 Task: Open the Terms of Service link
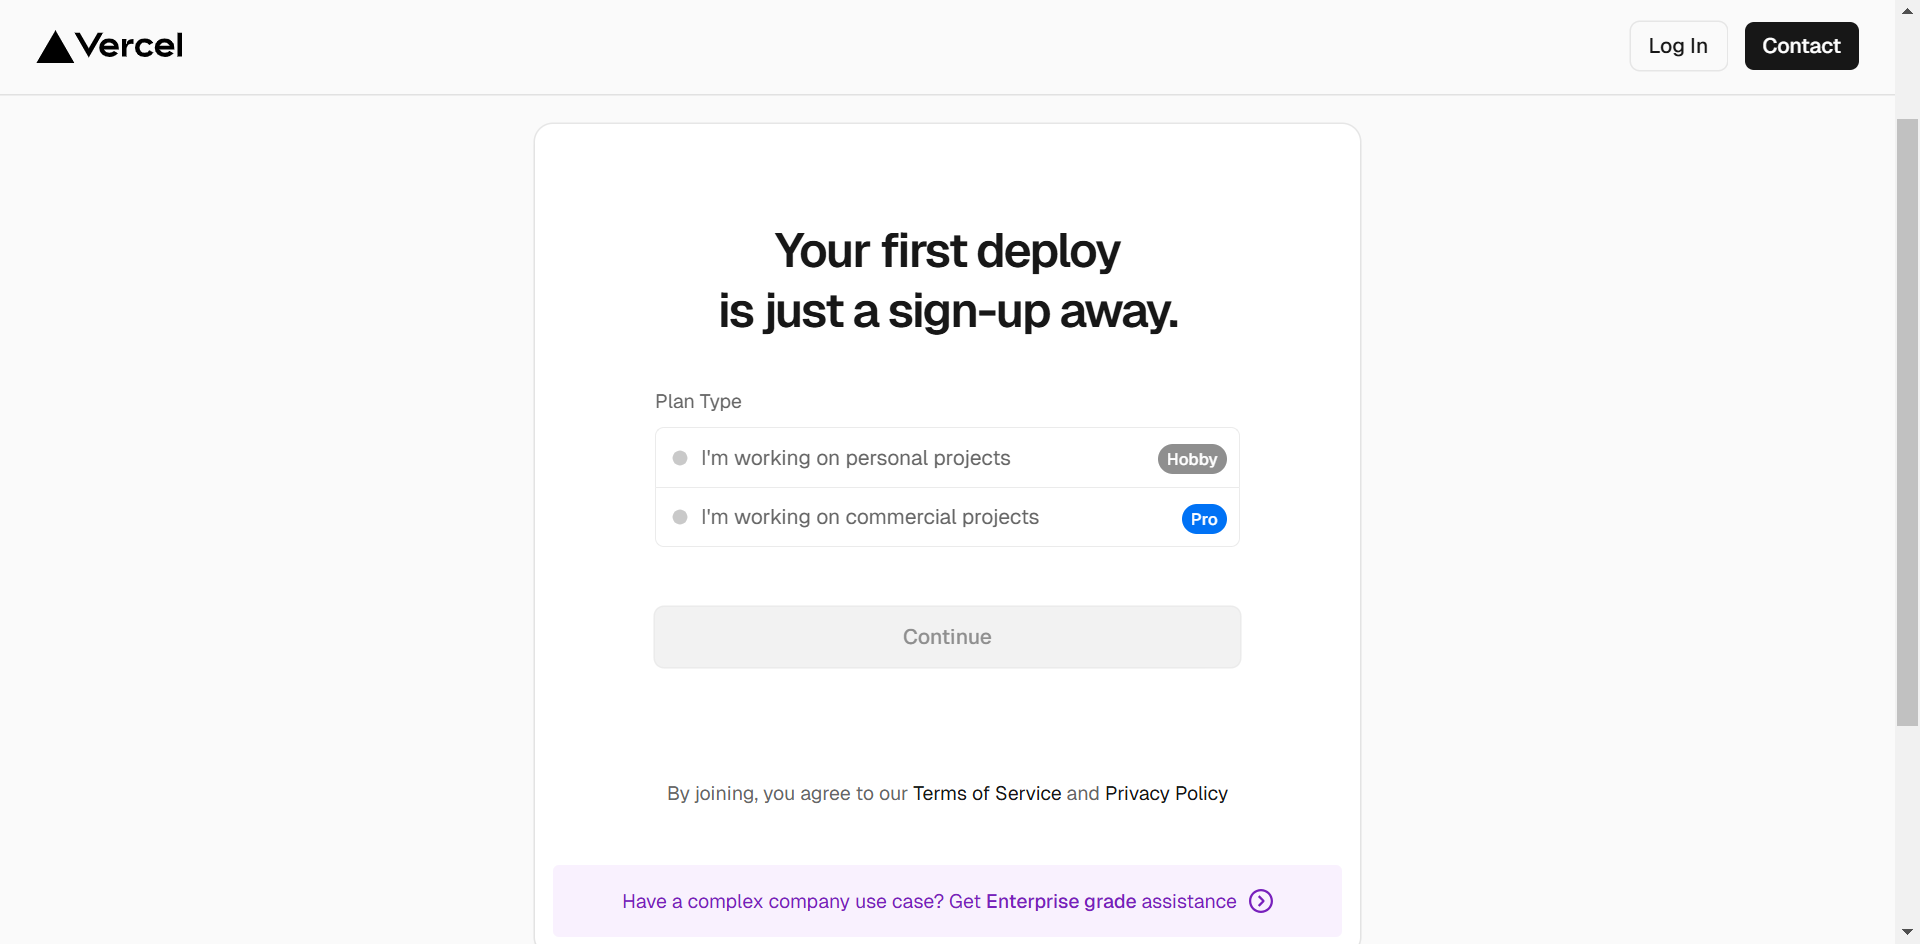pos(986,793)
